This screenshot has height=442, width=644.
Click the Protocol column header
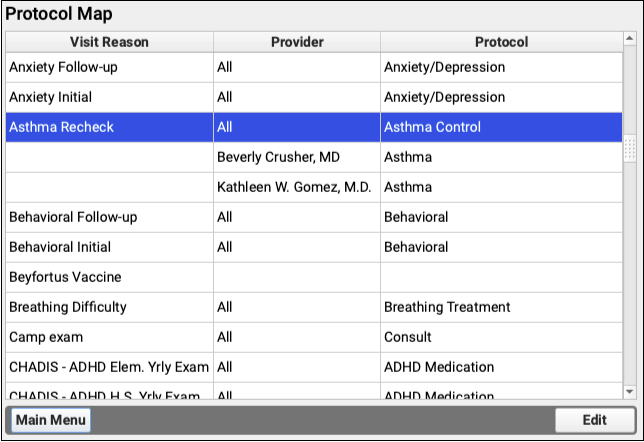(x=500, y=42)
